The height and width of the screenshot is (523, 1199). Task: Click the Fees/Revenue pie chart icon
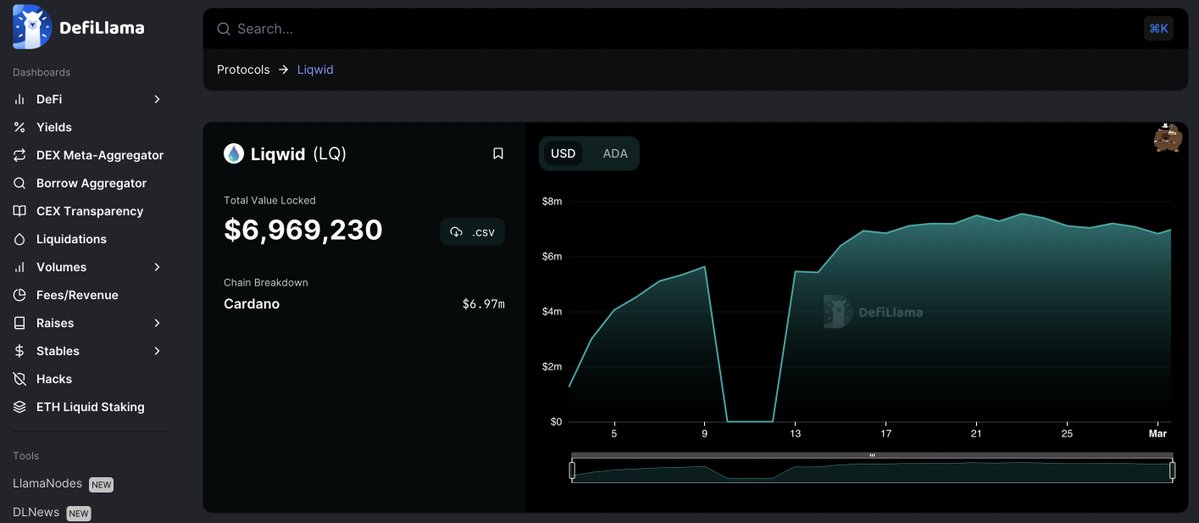coord(20,295)
